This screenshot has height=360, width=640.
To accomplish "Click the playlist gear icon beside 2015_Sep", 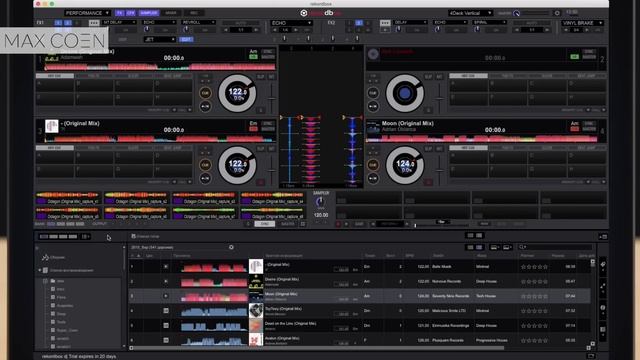I will (231, 247).
